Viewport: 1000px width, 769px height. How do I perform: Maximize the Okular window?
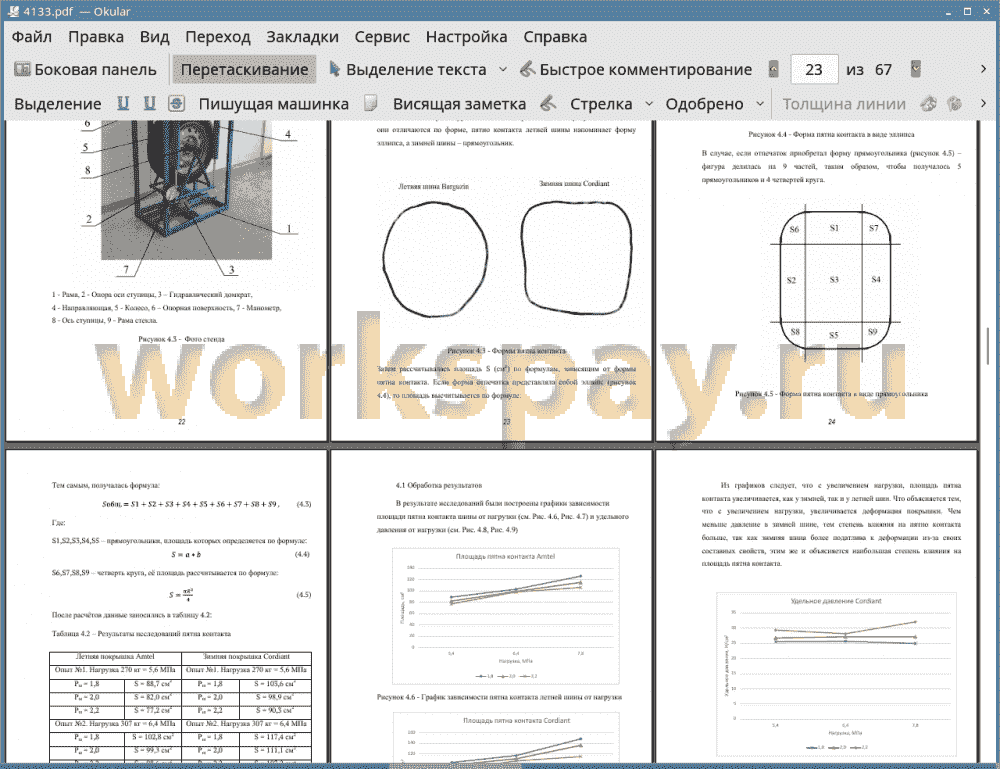[967, 11]
